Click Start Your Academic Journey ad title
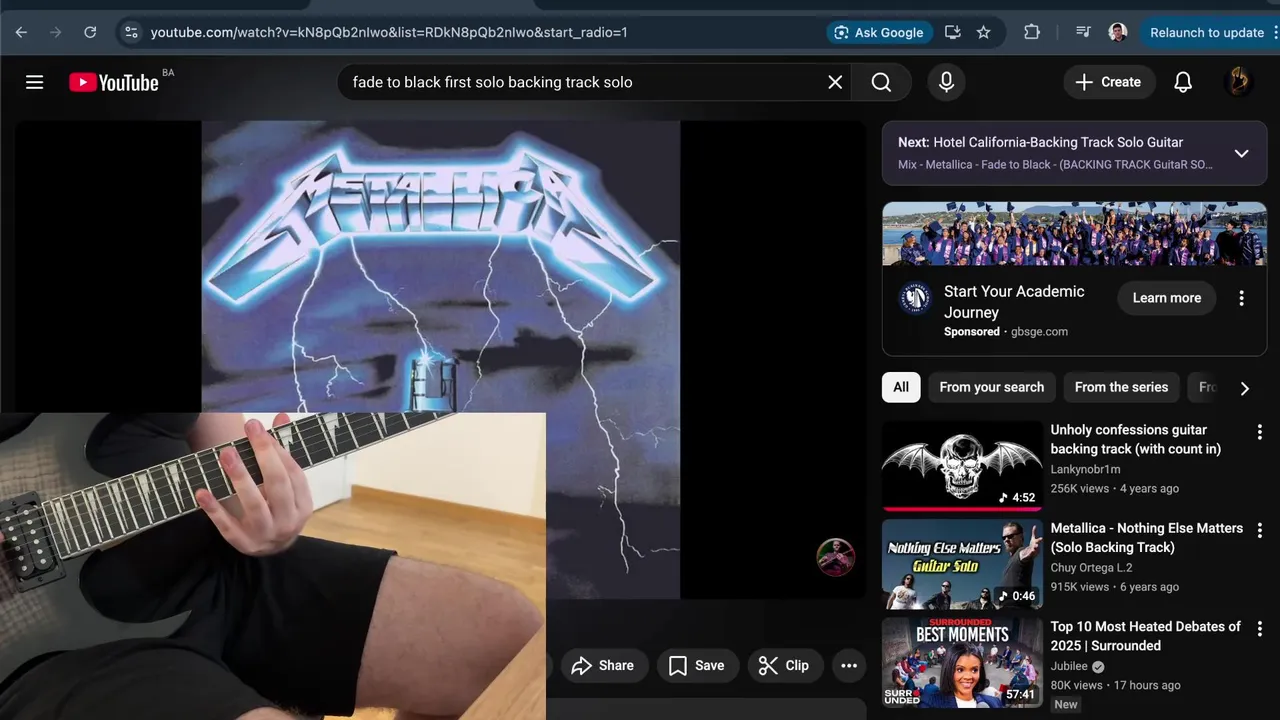This screenshot has height=720, width=1280. tap(1014, 302)
